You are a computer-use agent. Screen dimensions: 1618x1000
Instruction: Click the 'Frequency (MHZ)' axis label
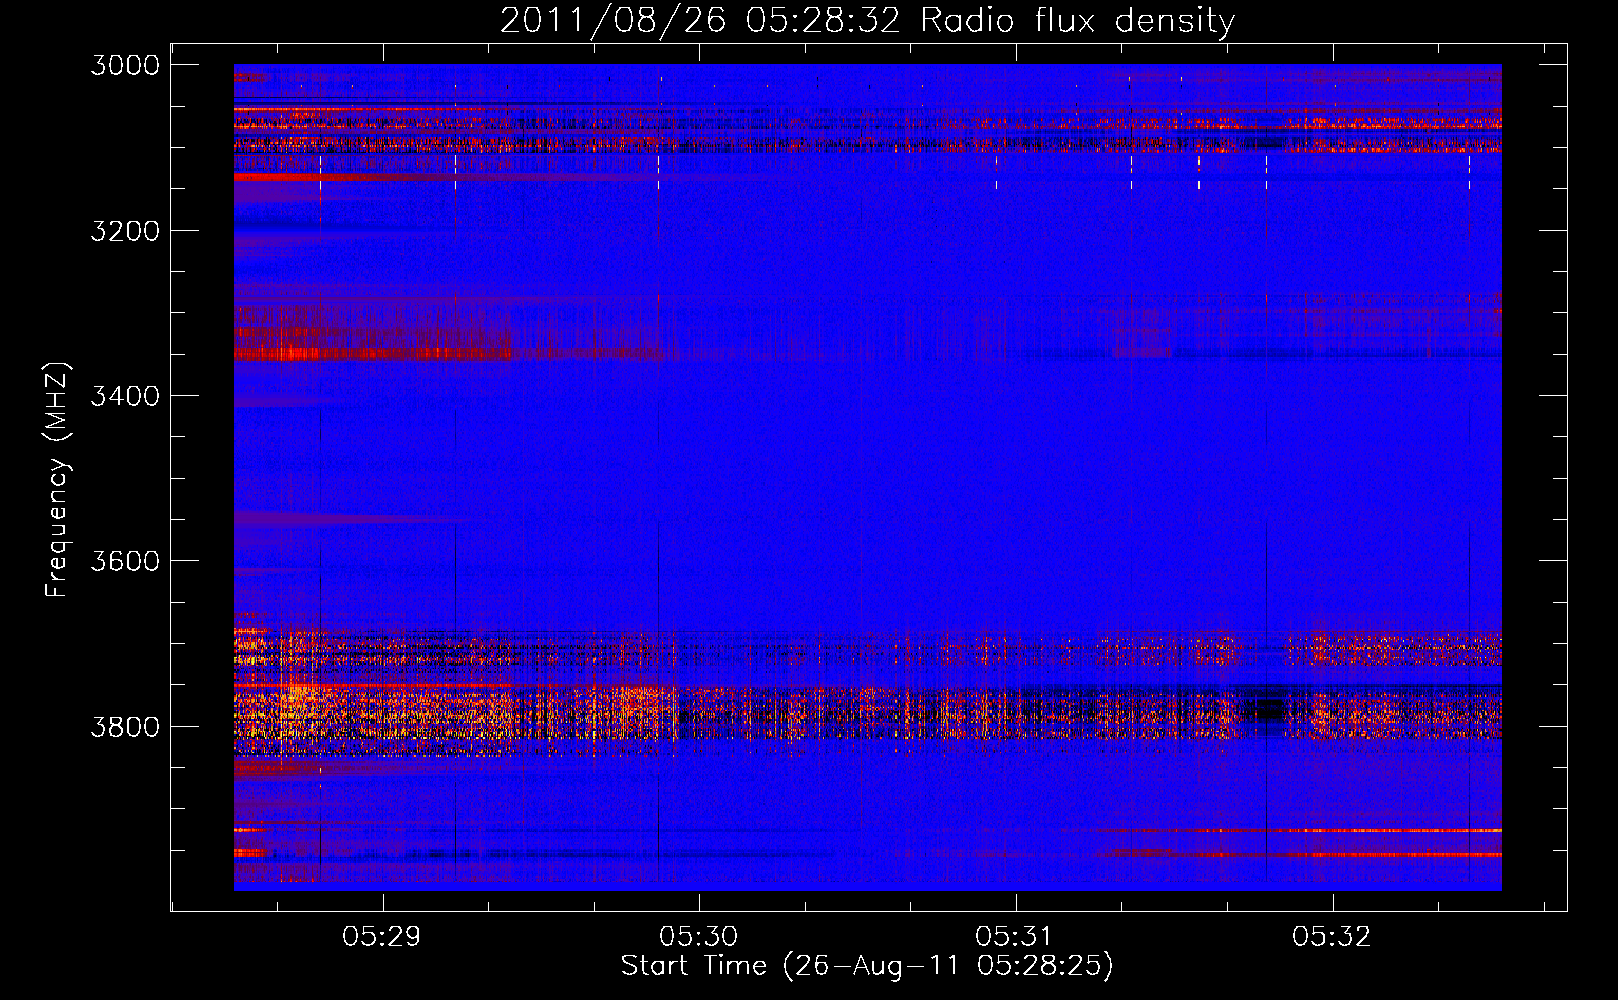(57, 480)
